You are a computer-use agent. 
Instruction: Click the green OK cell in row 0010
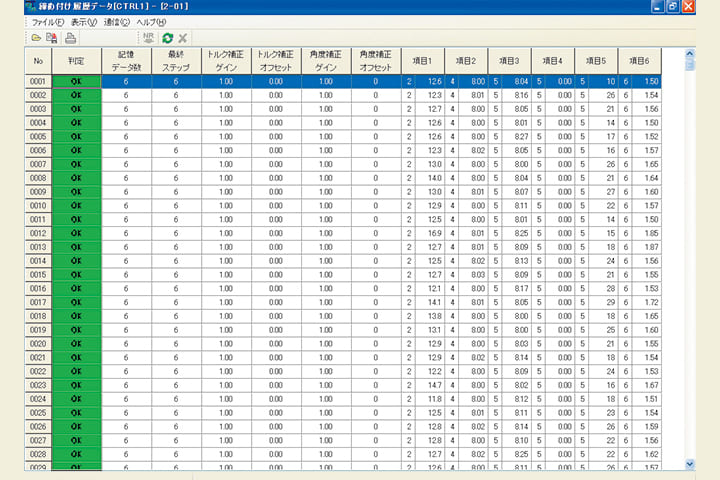[x=76, y=205]
